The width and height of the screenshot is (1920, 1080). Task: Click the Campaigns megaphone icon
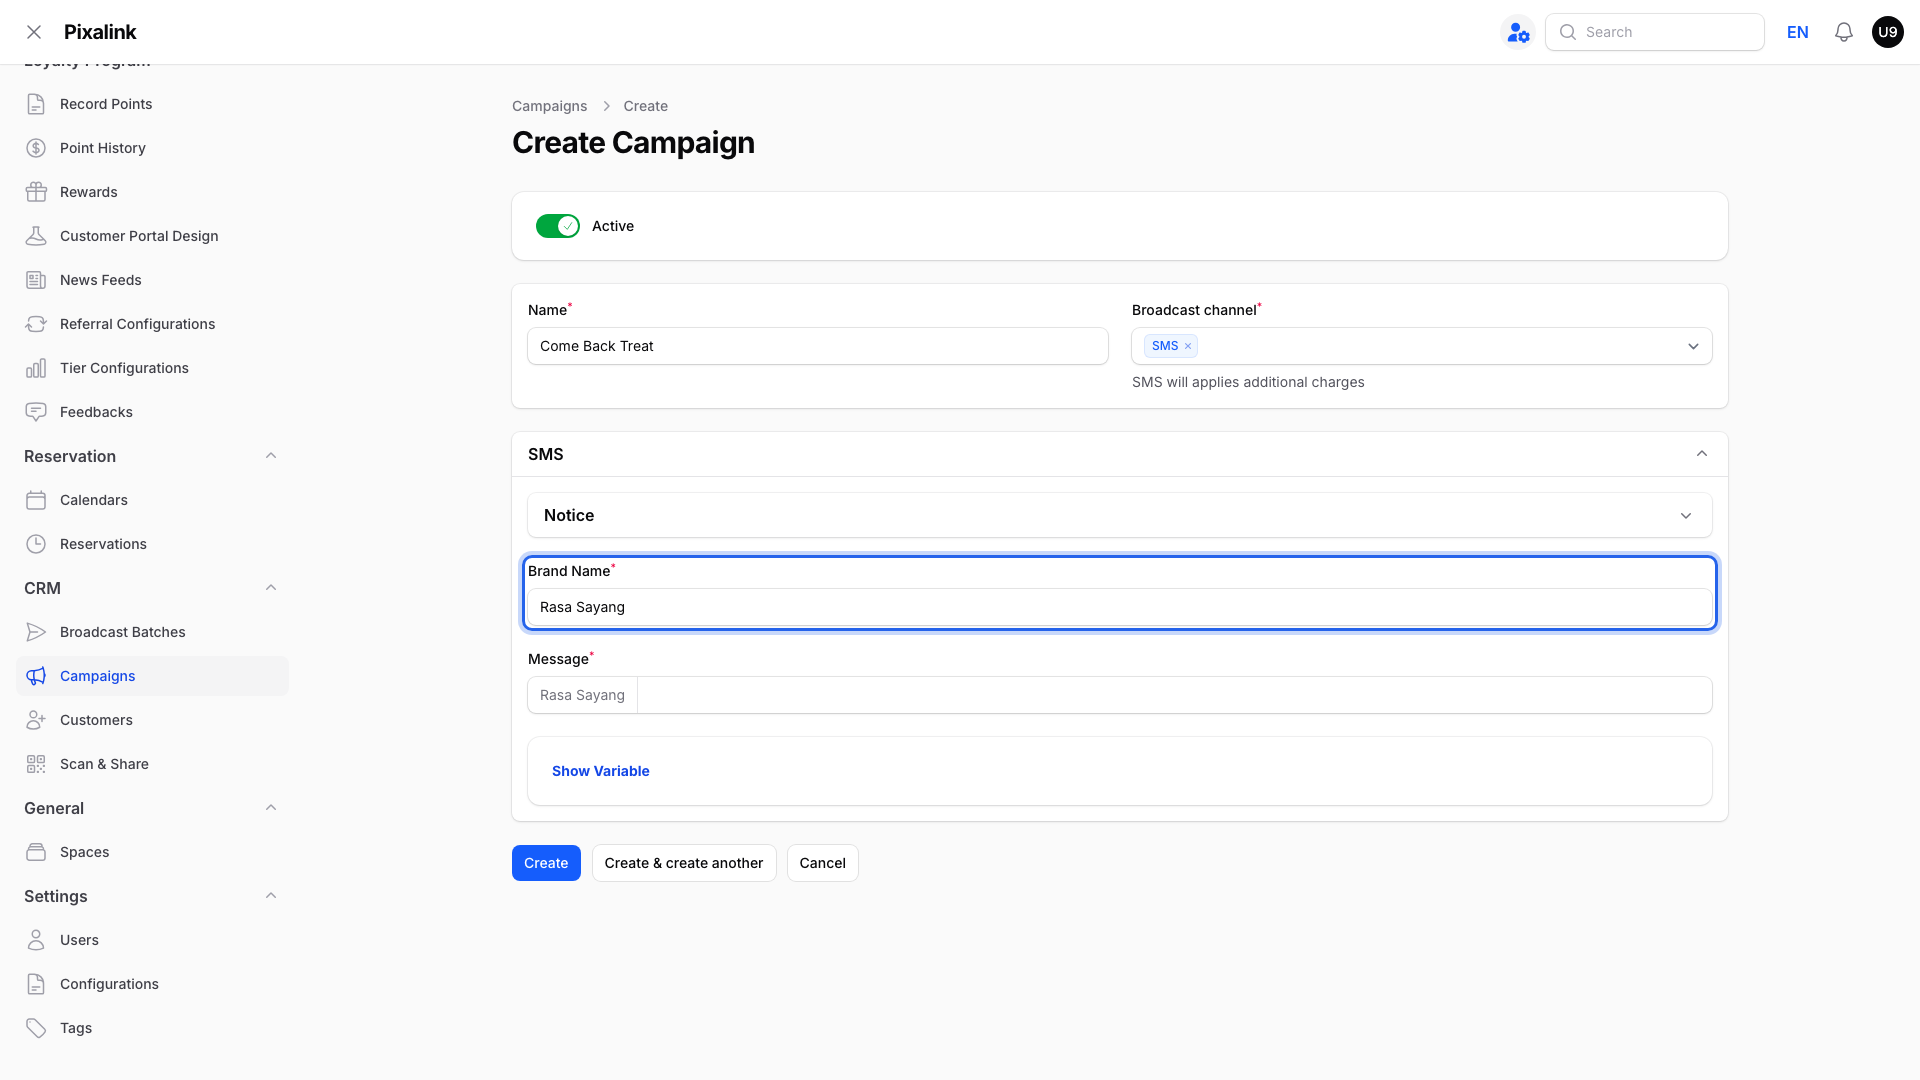coord(36,676)
